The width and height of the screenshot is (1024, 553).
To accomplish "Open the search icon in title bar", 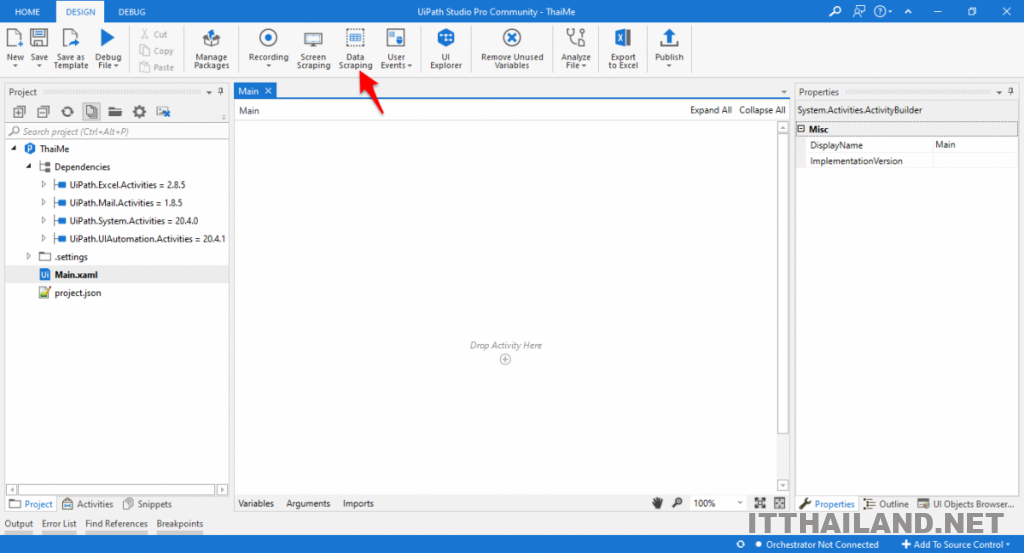I will click(835, 11).
